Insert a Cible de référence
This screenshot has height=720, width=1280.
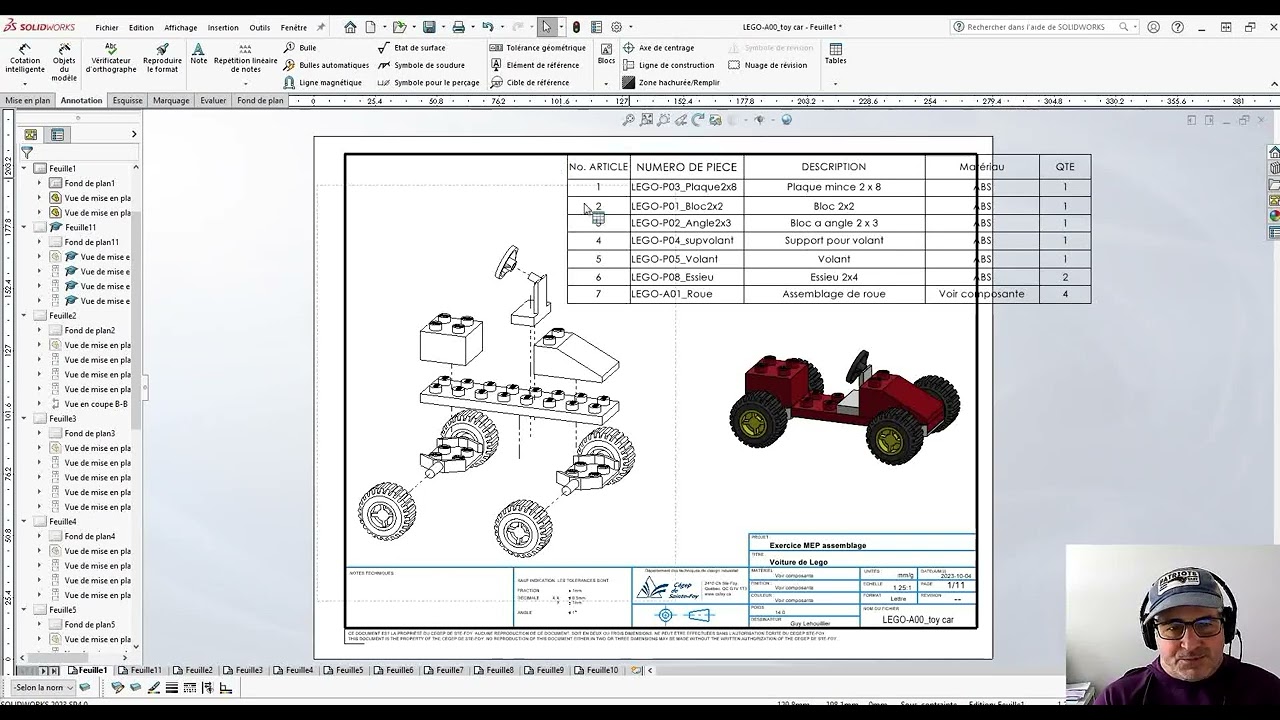pos(530,83)
